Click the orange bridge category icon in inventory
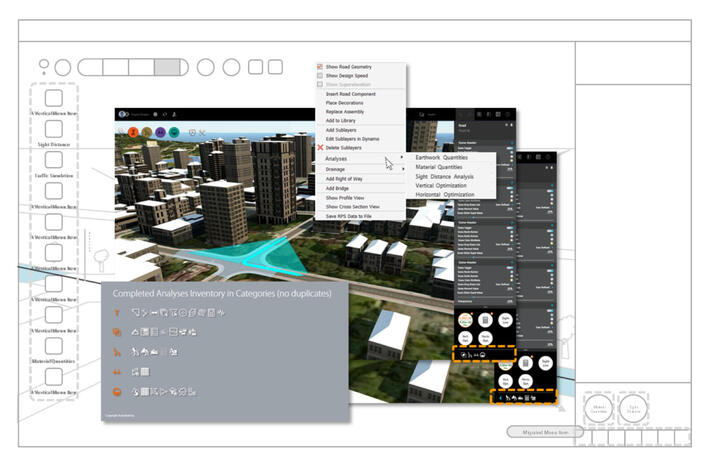The width and height of the screenshot is (709, 465). [x=117, y=370]
